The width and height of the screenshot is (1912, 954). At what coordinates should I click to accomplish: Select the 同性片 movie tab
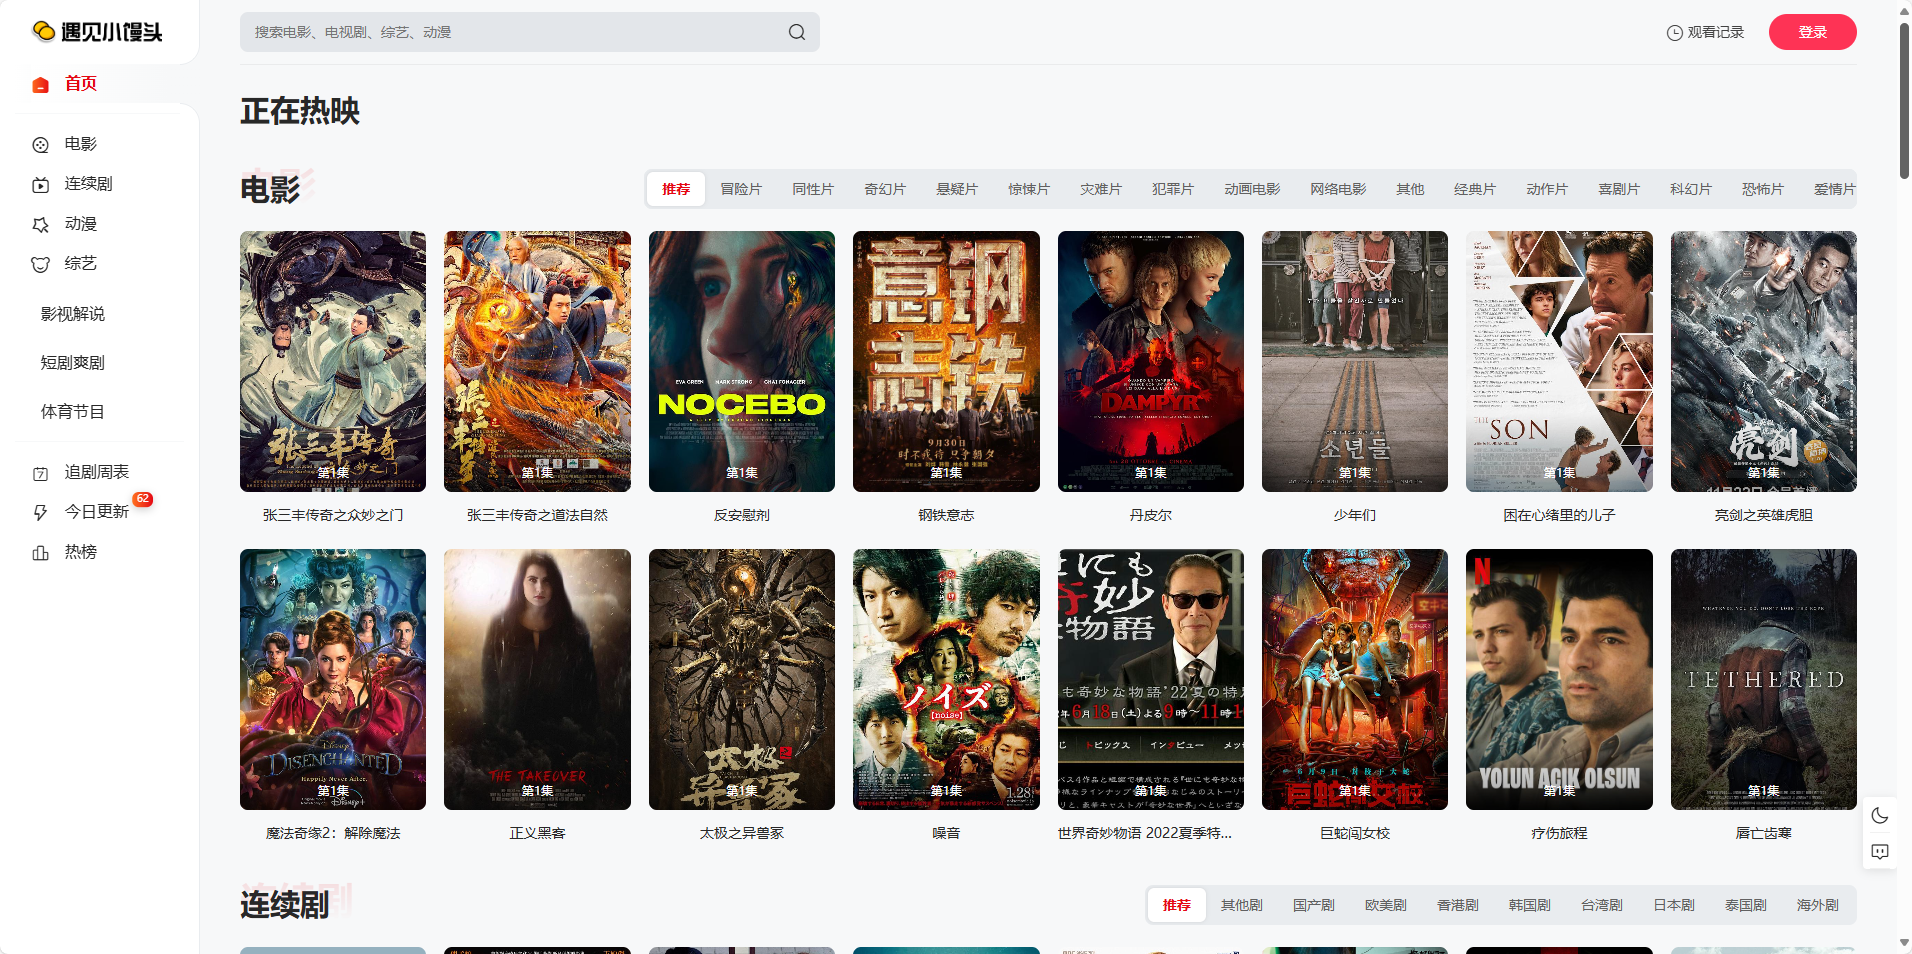[813, 189]
